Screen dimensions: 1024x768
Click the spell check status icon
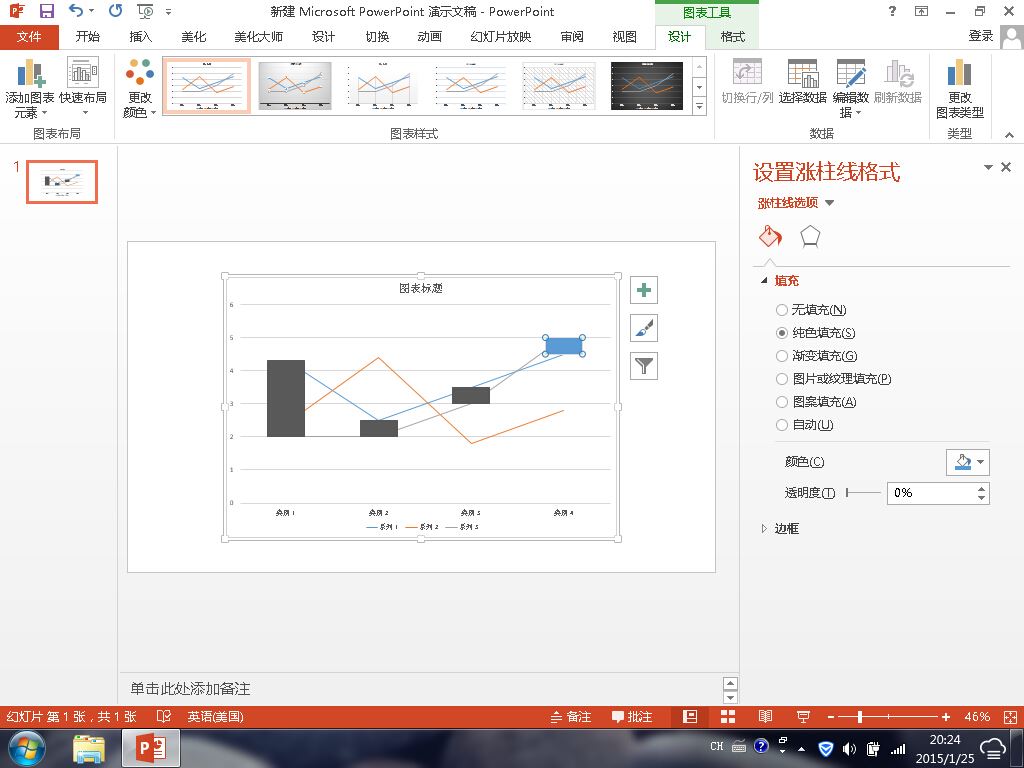pos(164,716)
